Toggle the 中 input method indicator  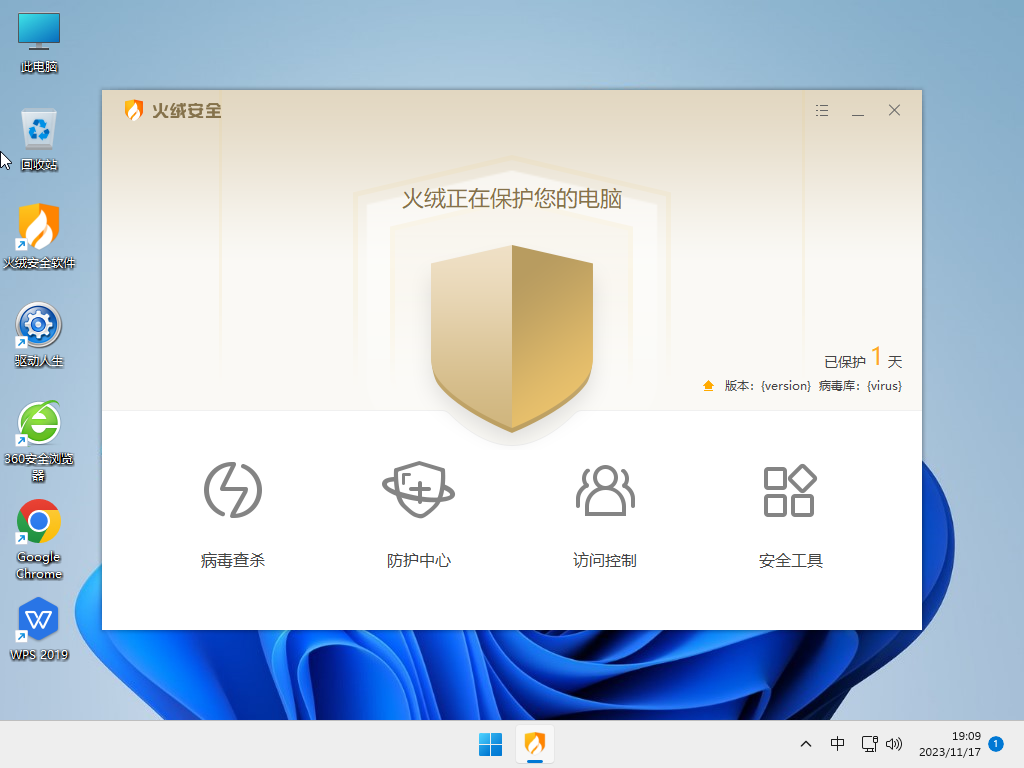837,744
